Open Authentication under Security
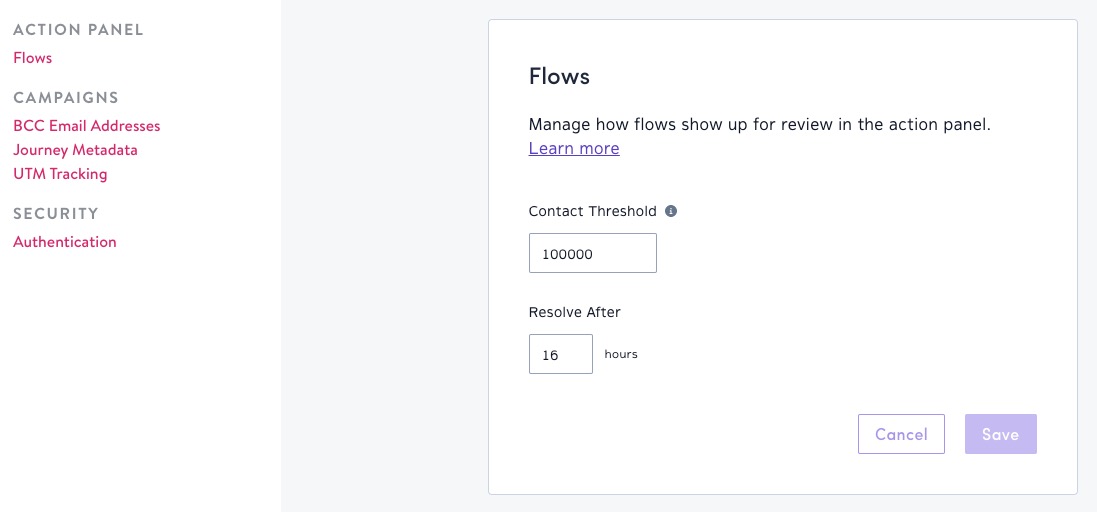This screenshot has width=1097, height=512. coord(65,242)
